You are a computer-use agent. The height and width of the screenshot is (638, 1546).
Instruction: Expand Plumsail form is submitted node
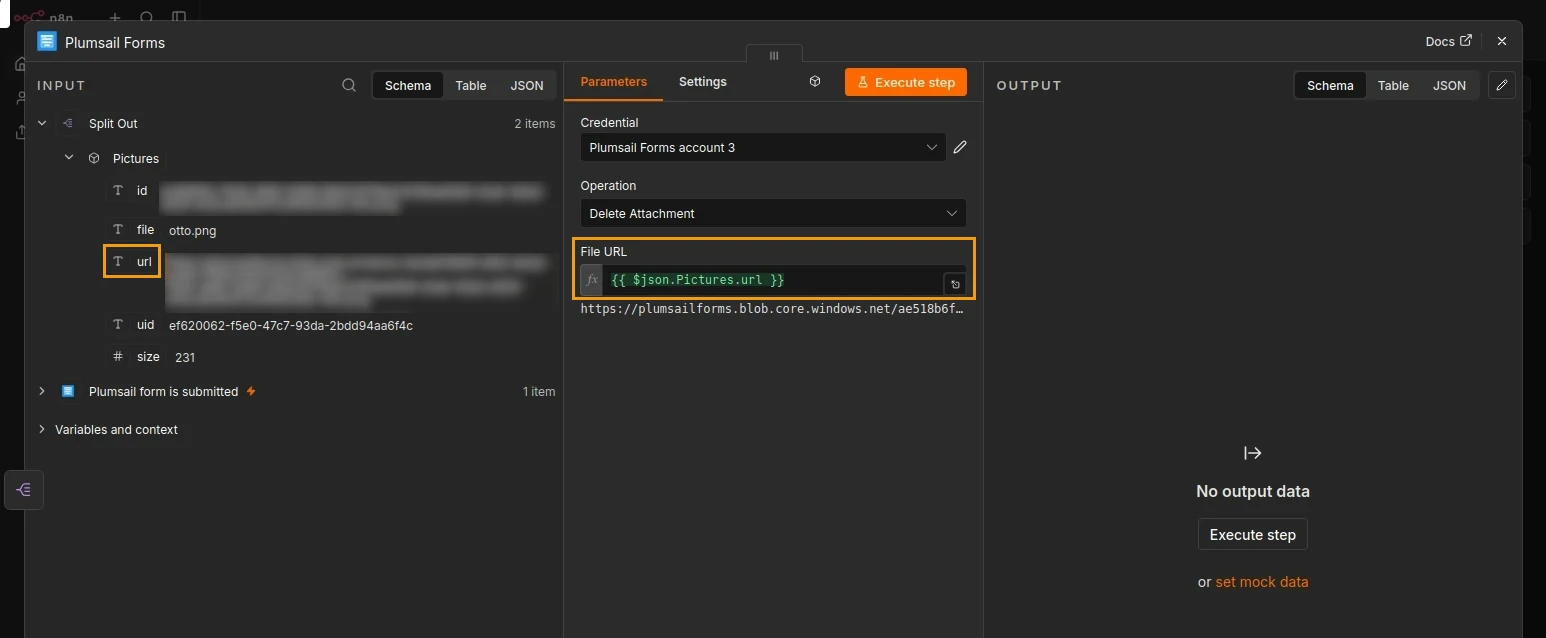pyautogui.click(x=42, y=391)
